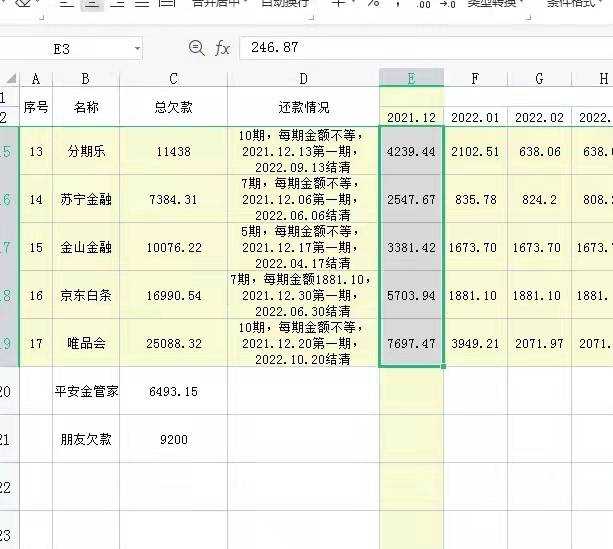613x549 pixels.
Task: Select row 20 header
Action: (x=8, y=391)
